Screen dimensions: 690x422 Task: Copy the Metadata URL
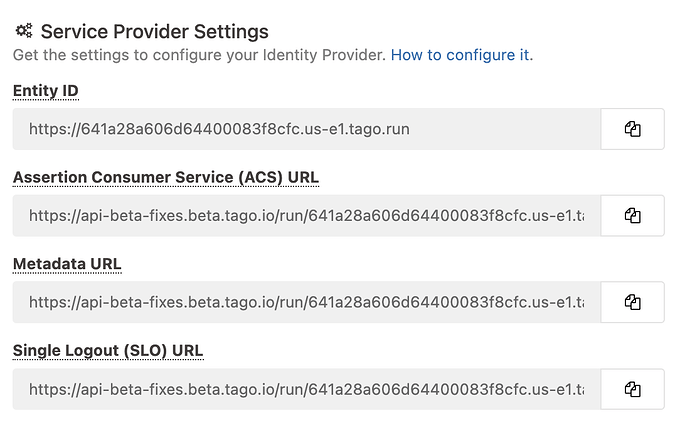point(632,301)
